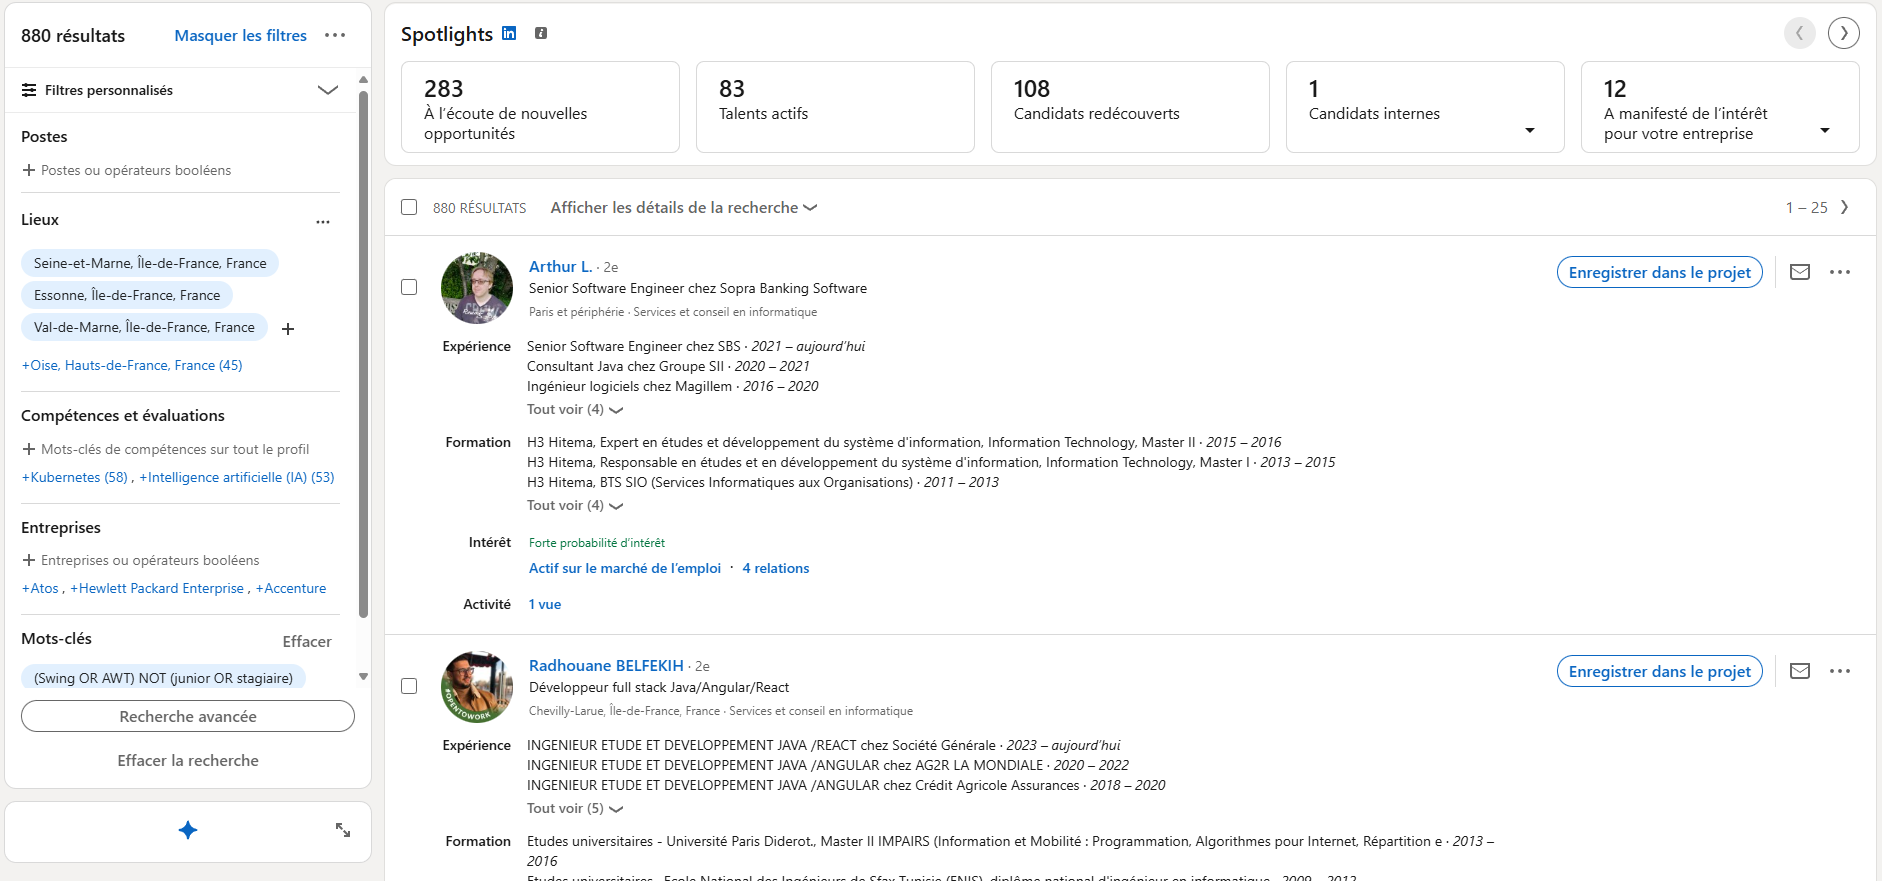Click Actif sur le marché de l'emploi link
This screenshot has width=1882, height=881.
(x=625, y=568)
